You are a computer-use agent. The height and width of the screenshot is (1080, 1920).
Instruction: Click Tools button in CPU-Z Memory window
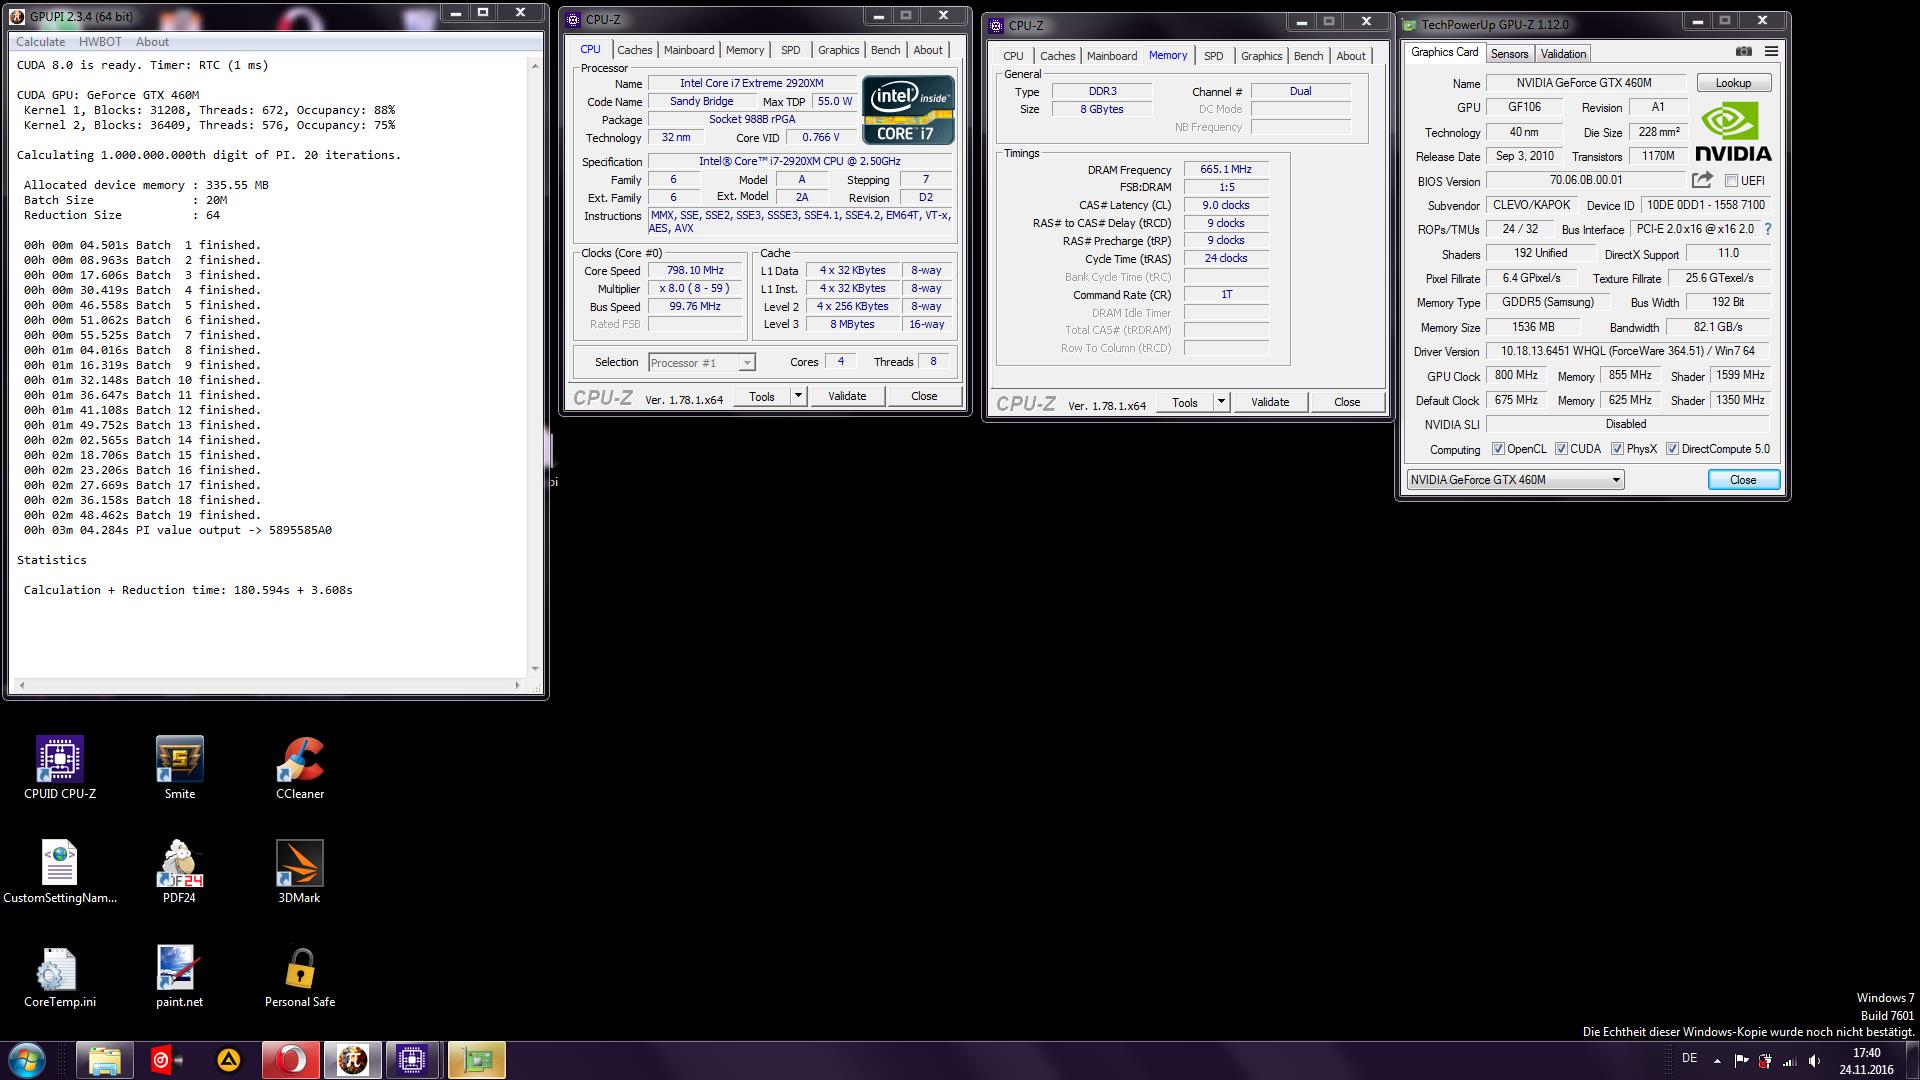(x=1185, y=402)
